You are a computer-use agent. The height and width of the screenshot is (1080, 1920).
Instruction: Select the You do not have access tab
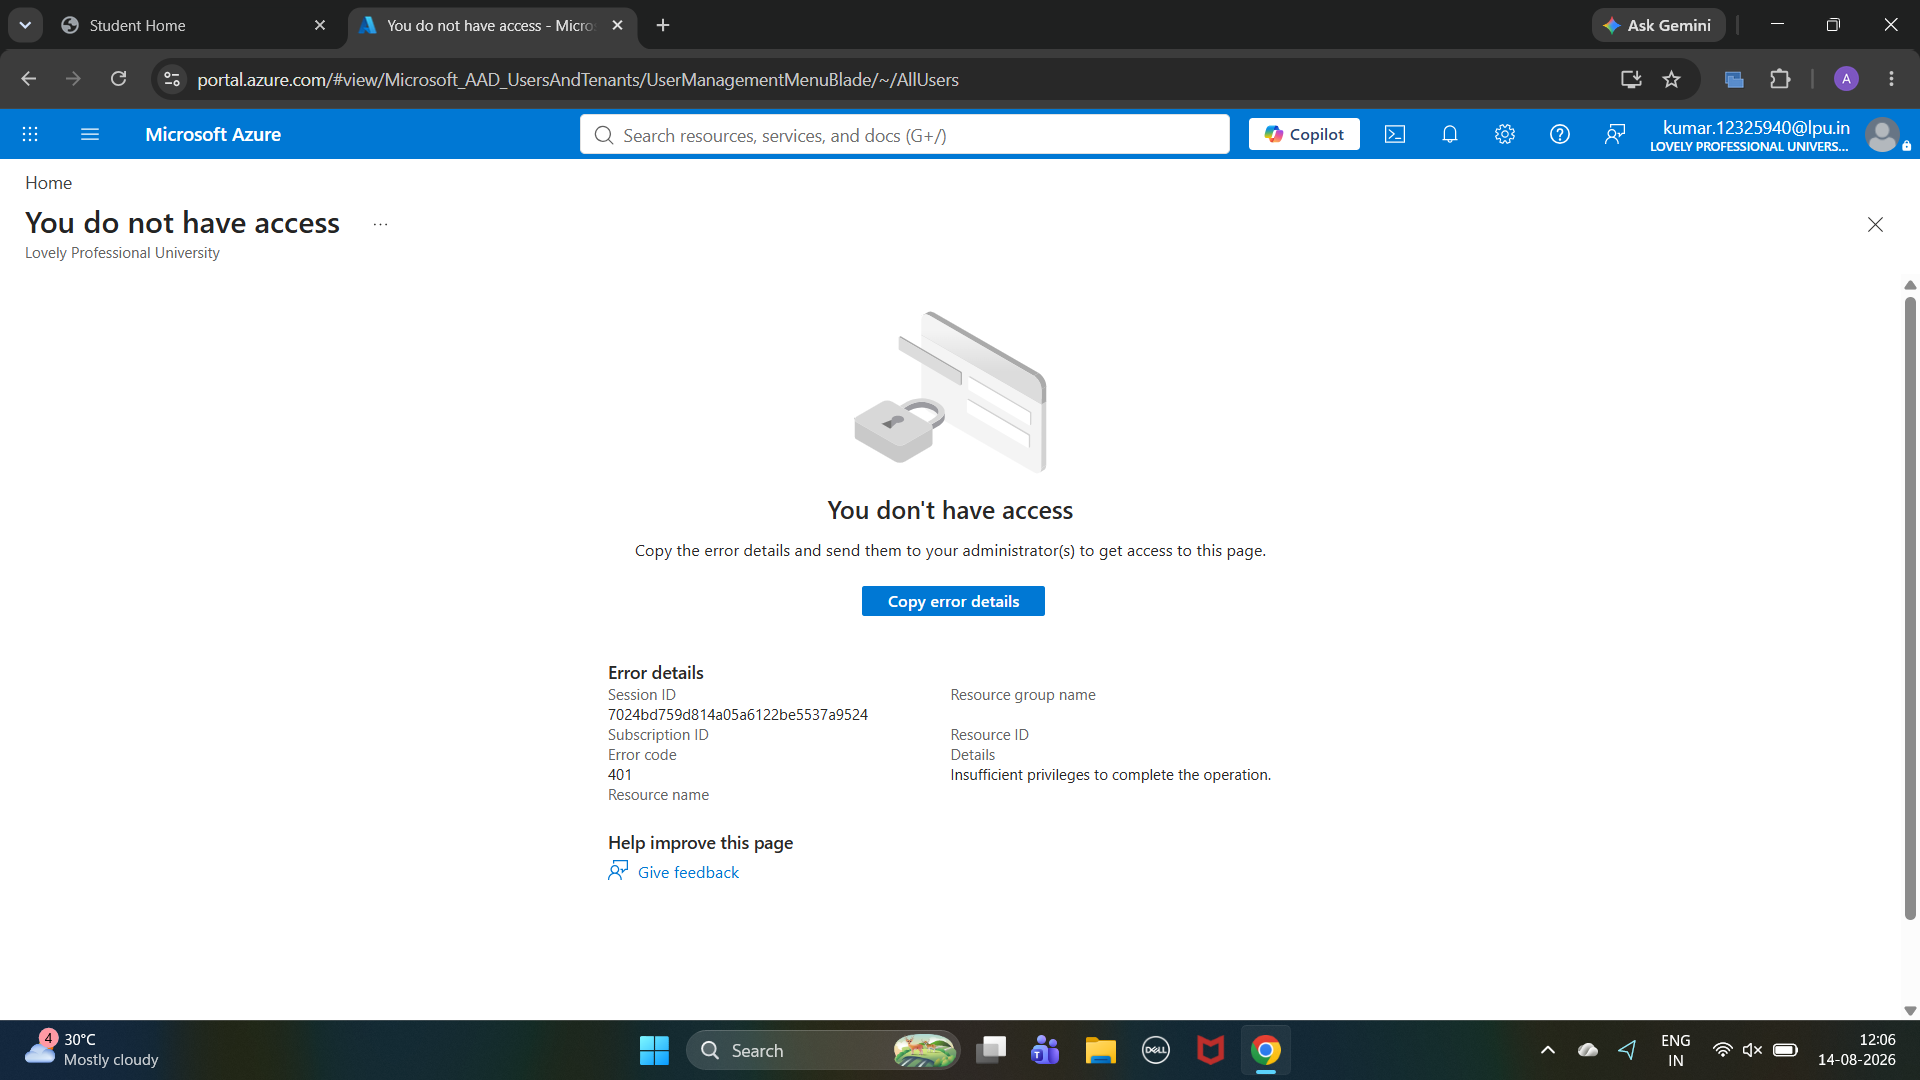point(492,25)
